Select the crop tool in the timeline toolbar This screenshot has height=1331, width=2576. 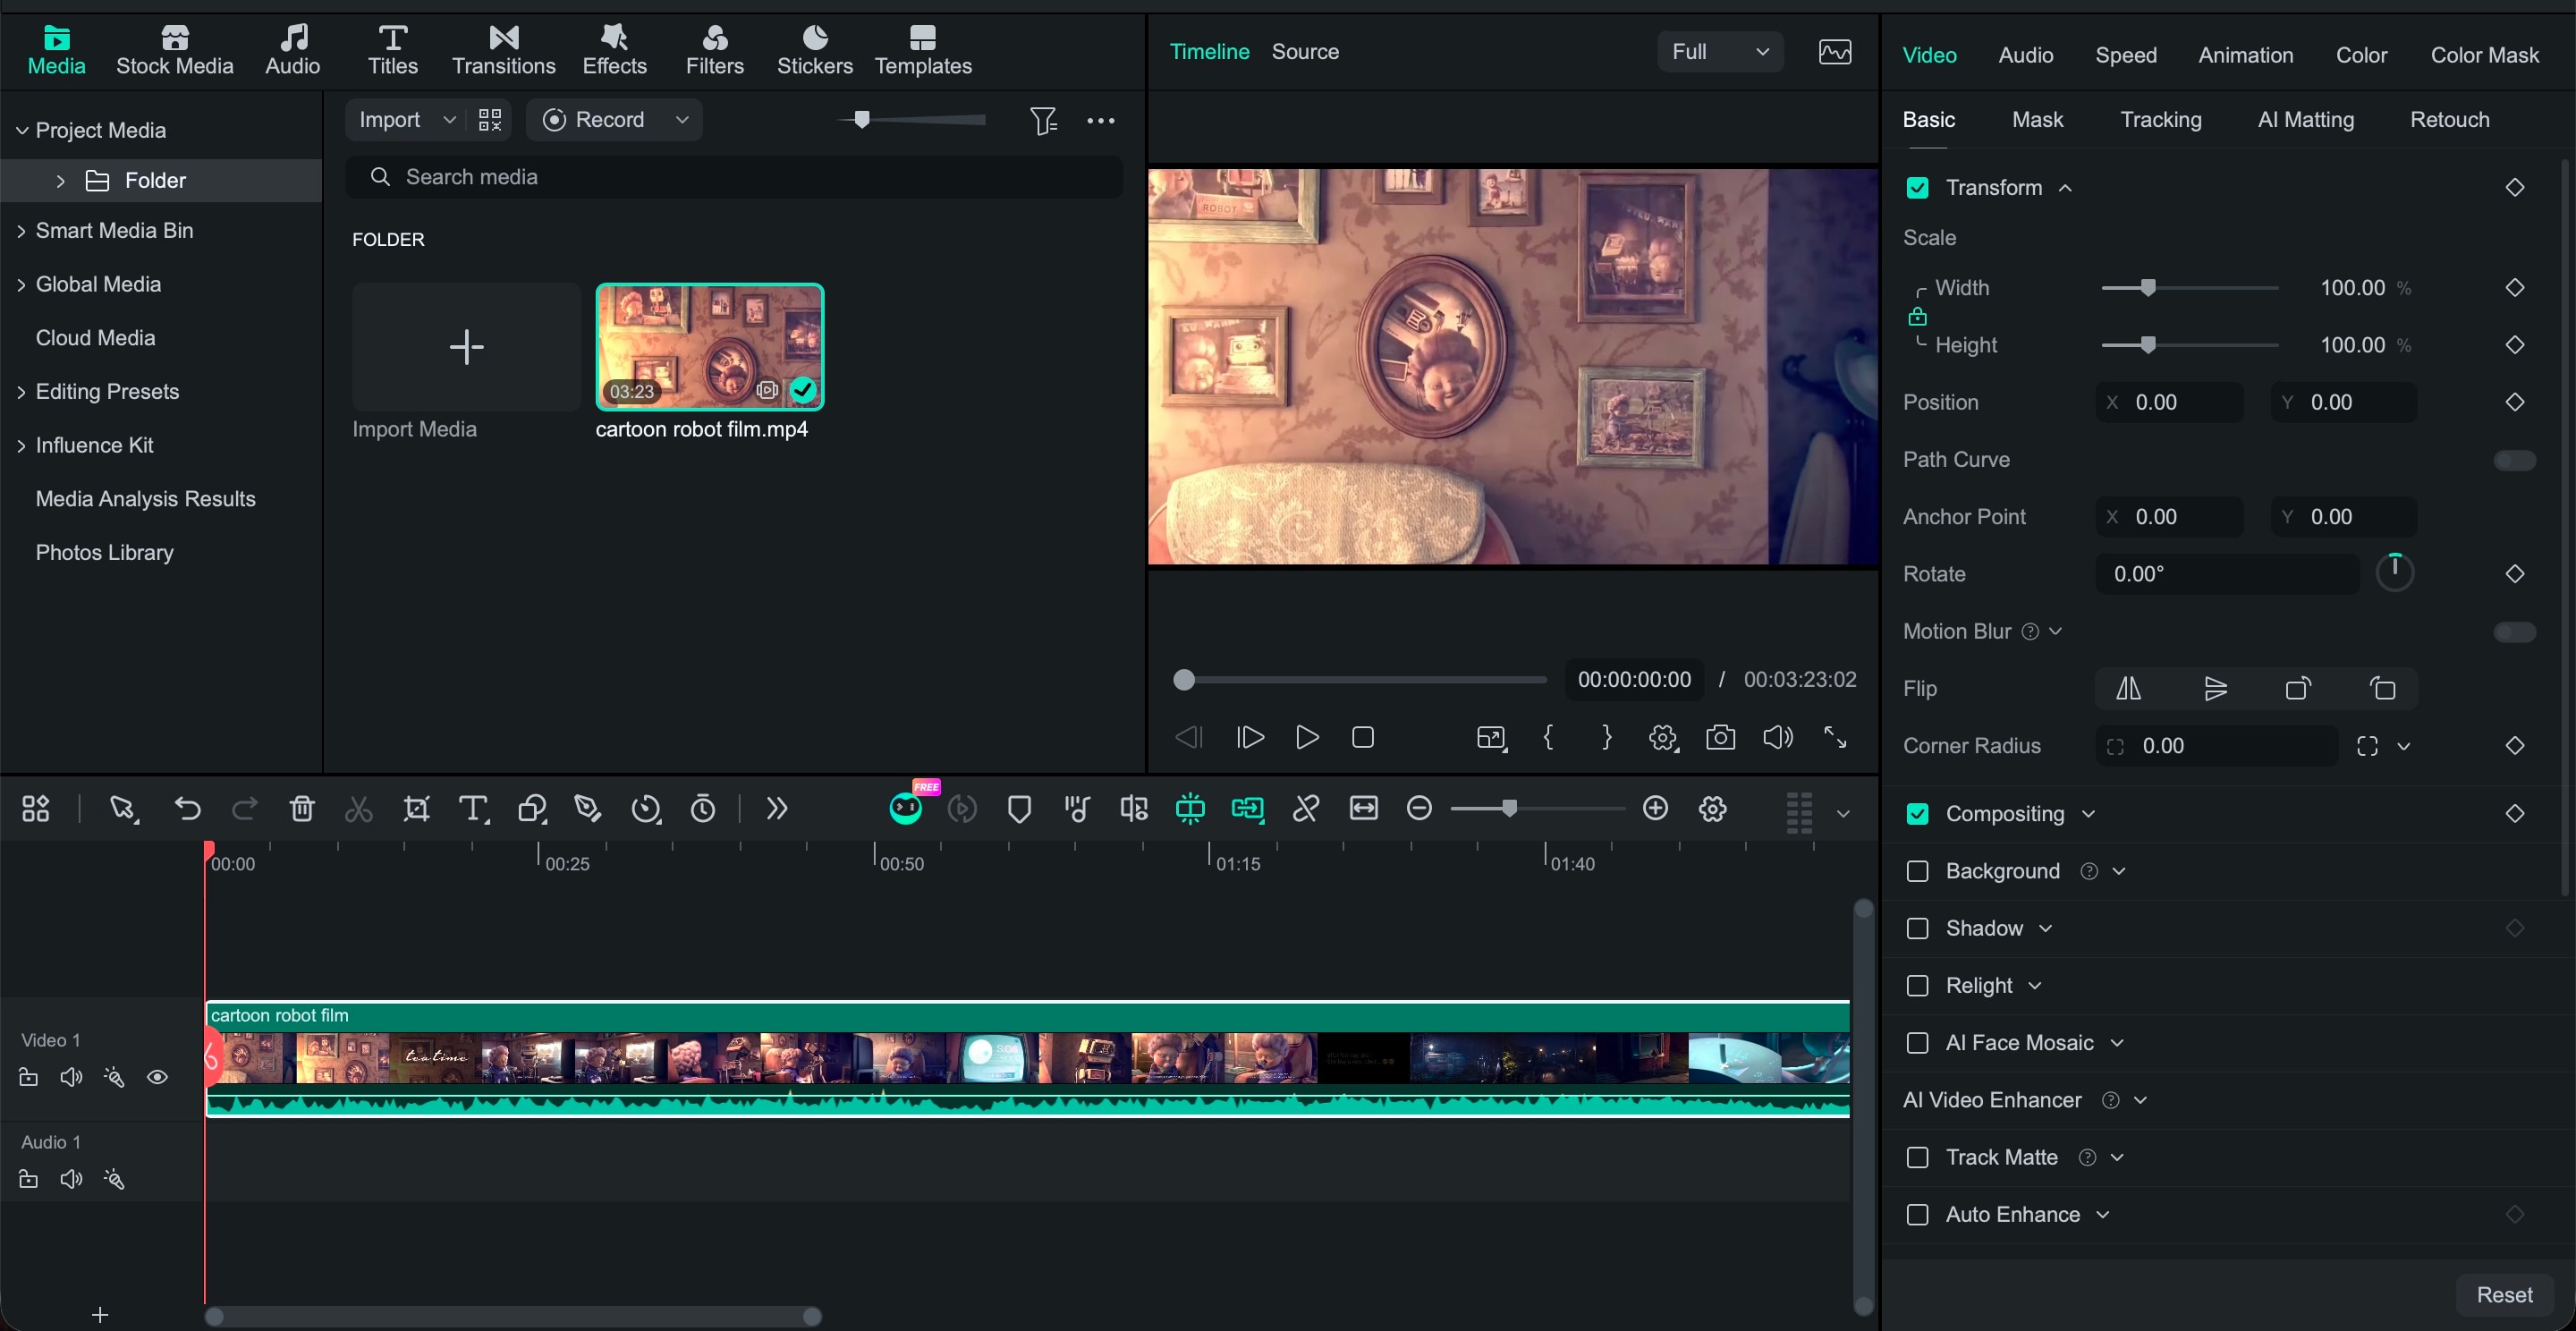tap(416, 809)
